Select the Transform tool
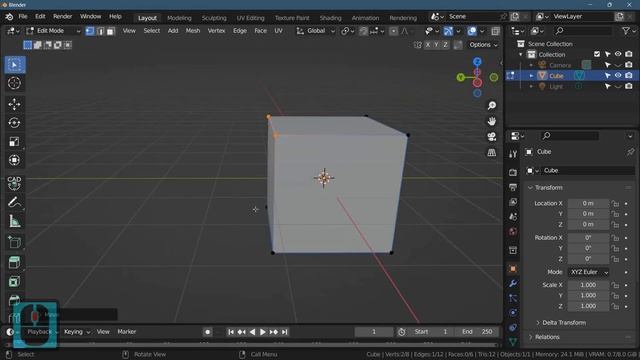Image resolution: width=640 pixels, height=360 pixels. [x=14, y=160]
